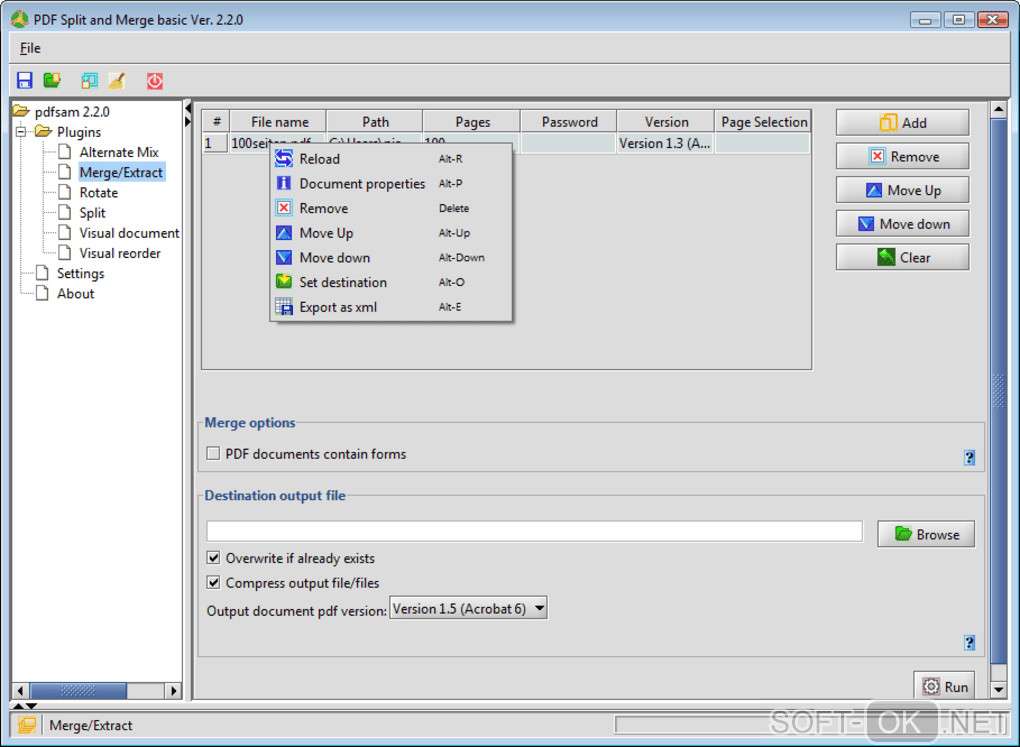Uncheck Overwrite if already exists

point(213,558)
